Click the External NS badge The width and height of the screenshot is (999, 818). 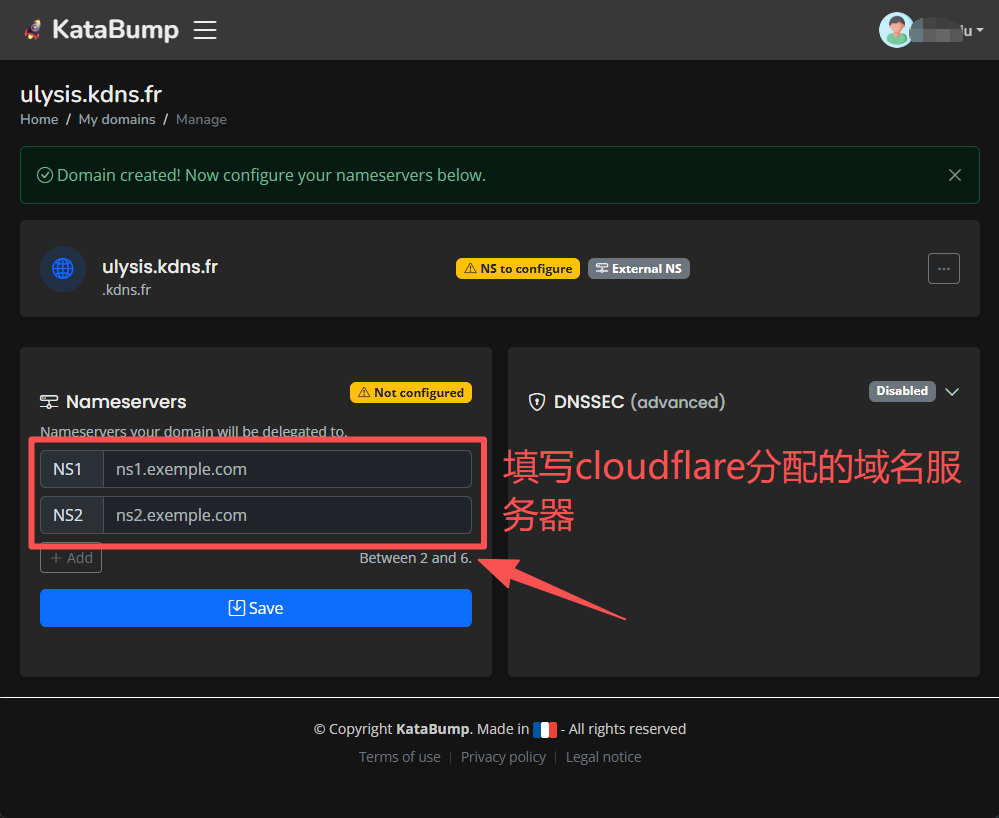[638, 269]
